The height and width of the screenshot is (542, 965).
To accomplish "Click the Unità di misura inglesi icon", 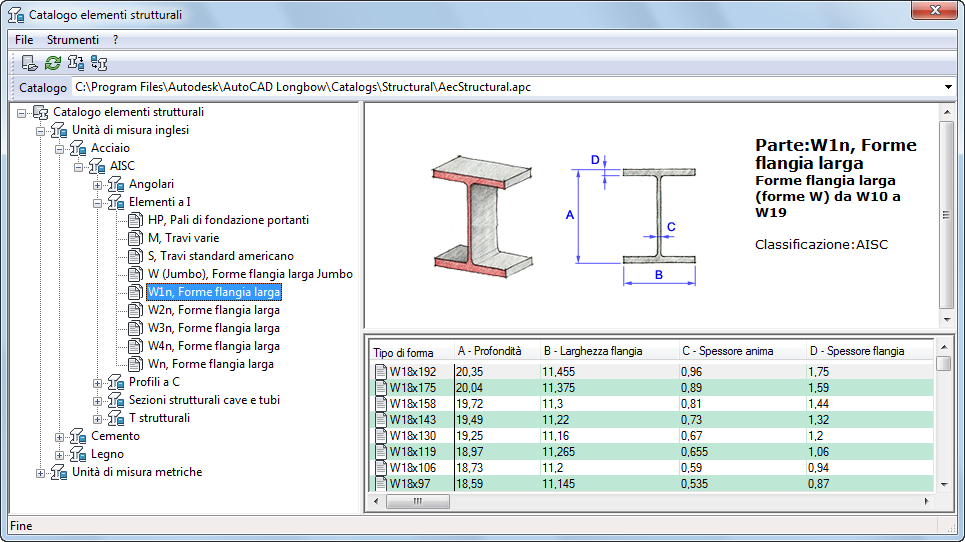I will (x=58, y=130).
